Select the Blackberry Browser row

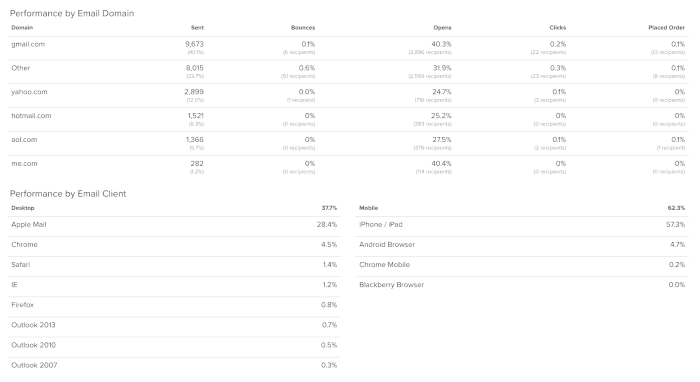pyautogui.click(x=522, y=287)
